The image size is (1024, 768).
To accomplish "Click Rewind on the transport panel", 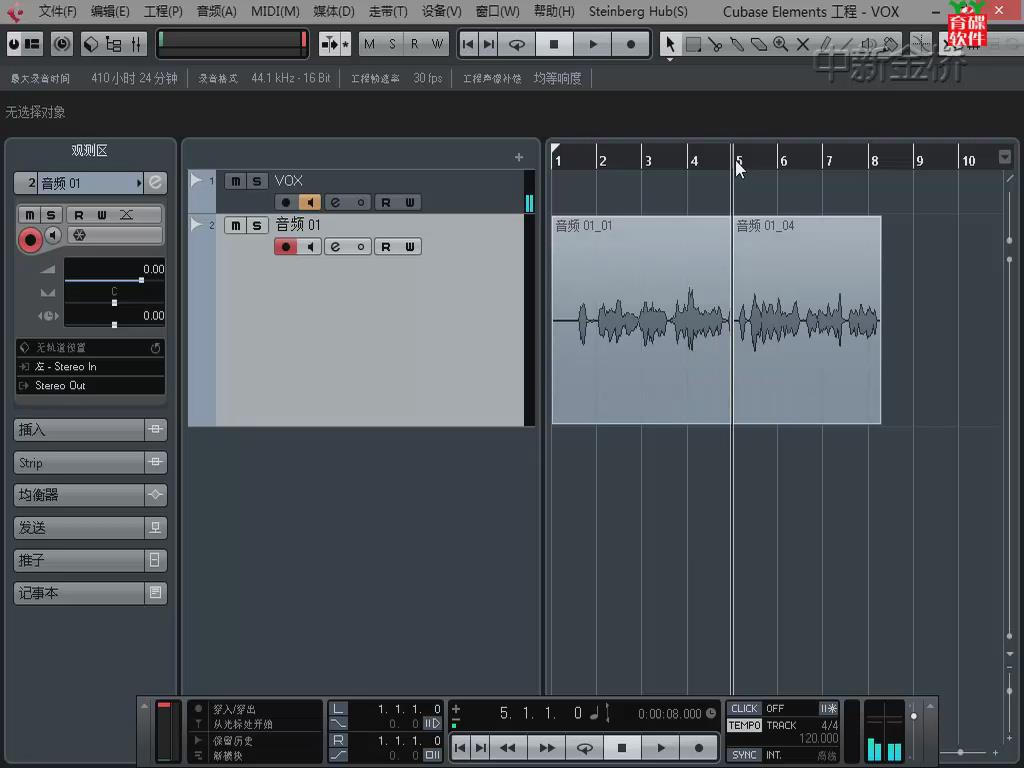I will (507, 748).
